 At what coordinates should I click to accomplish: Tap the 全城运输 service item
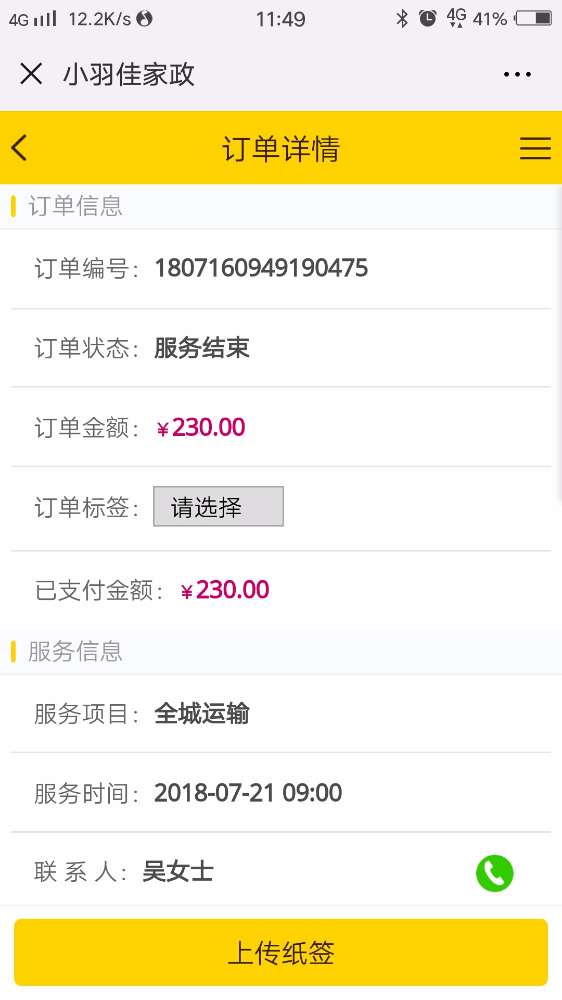pyautogui.click(x=202, y=714)
